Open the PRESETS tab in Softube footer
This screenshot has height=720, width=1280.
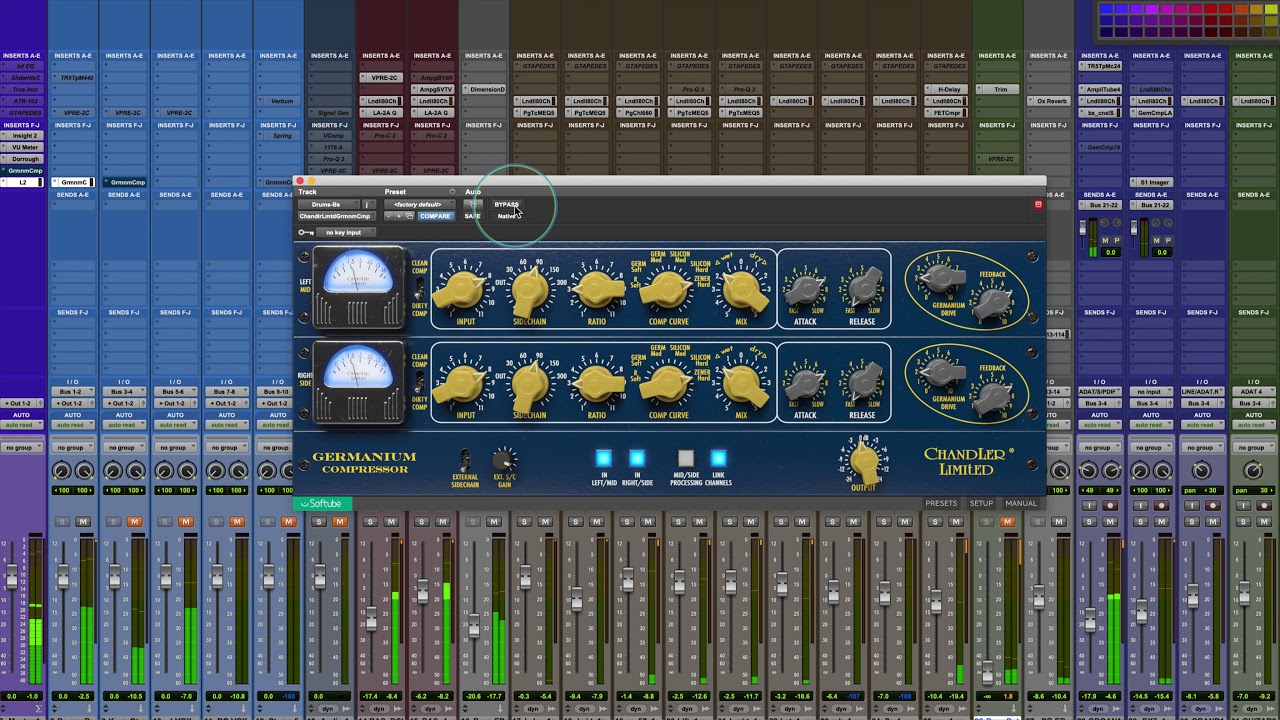pyautogui.click(x=941, y=503)
